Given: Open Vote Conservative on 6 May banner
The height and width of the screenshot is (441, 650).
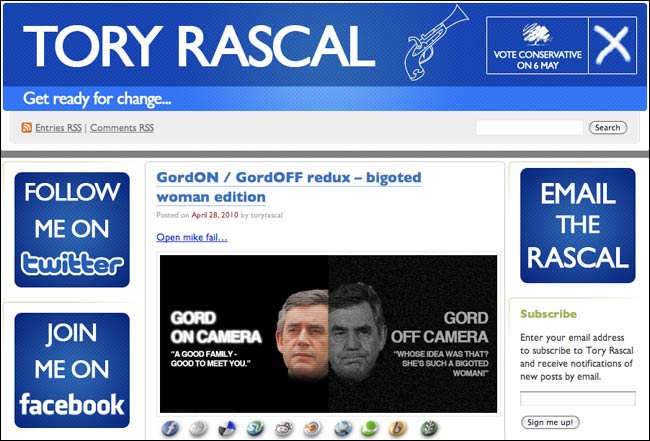Looking at the screenshot, I should (x=561, y=45).
